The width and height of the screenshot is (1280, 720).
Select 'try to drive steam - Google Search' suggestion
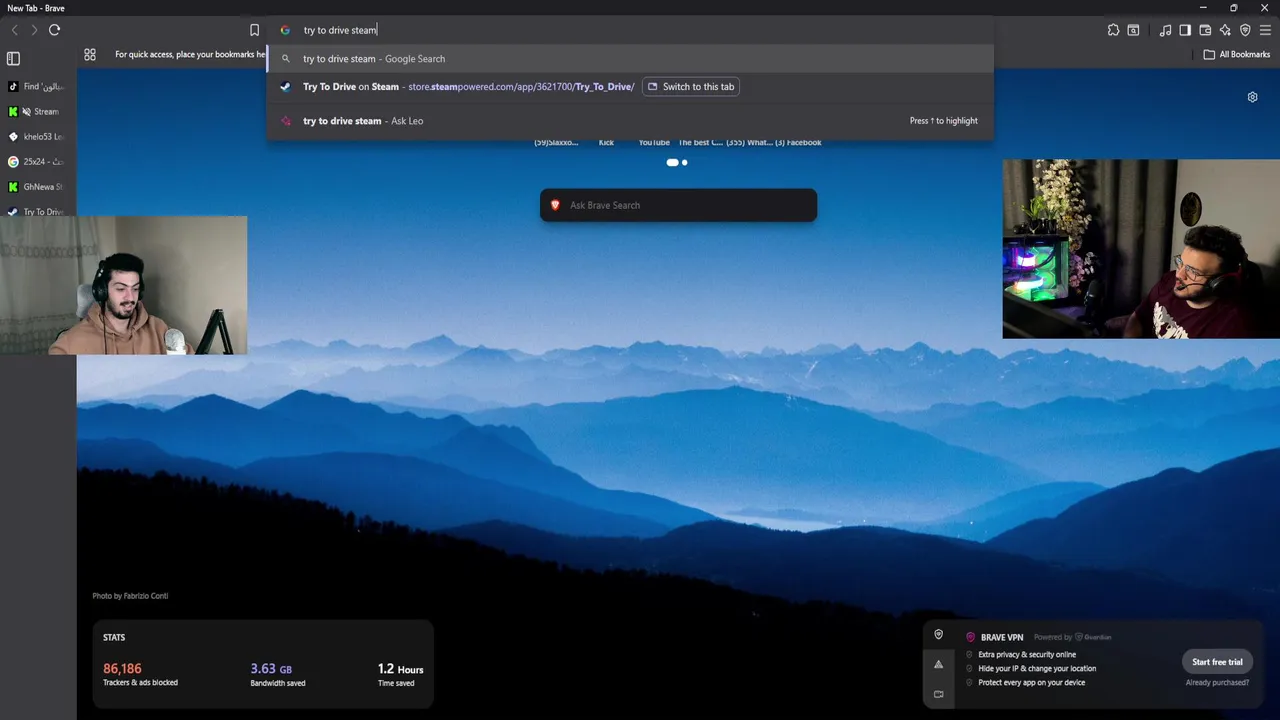click(x=630, y=59)
